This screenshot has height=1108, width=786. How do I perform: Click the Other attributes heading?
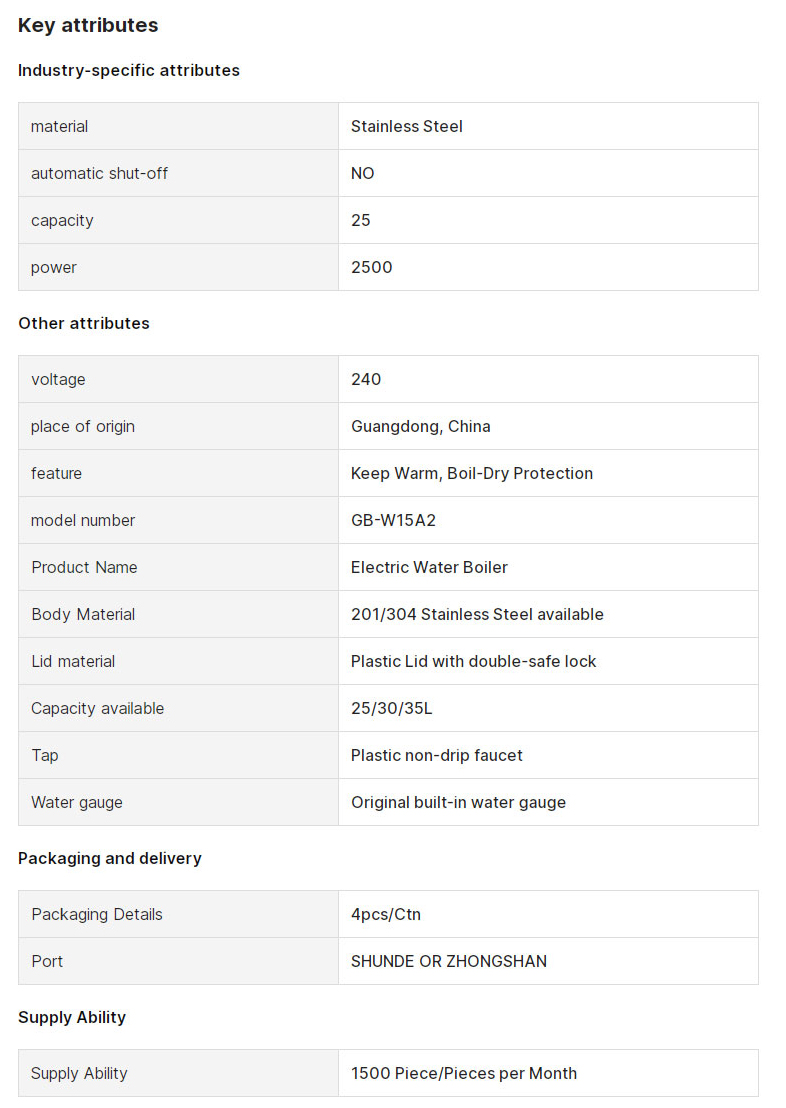tap(83, 324)
